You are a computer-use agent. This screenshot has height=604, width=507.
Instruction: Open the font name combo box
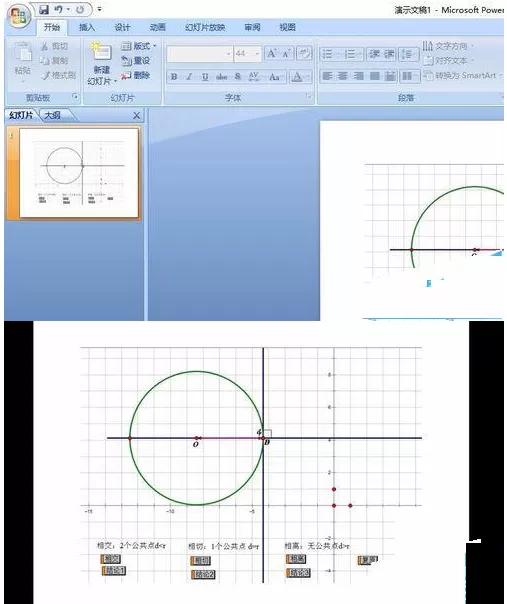coord(200,54)
